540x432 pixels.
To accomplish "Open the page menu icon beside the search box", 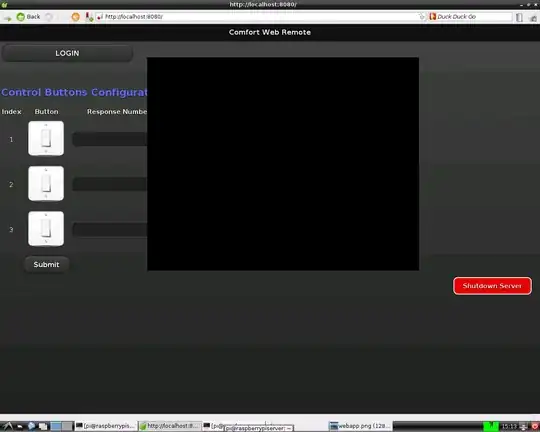I will pos(519,17).
